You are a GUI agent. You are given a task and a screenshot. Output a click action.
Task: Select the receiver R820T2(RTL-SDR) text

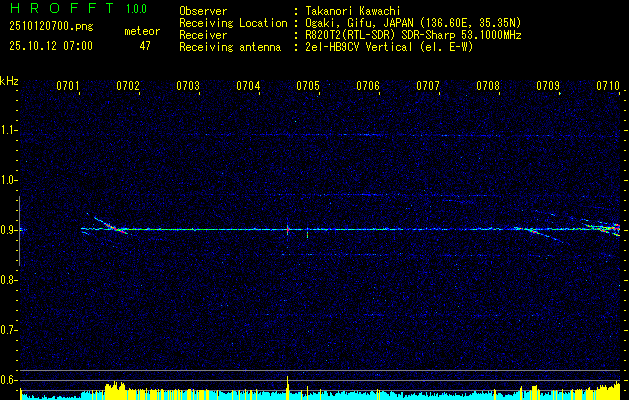tap(351, 35)
